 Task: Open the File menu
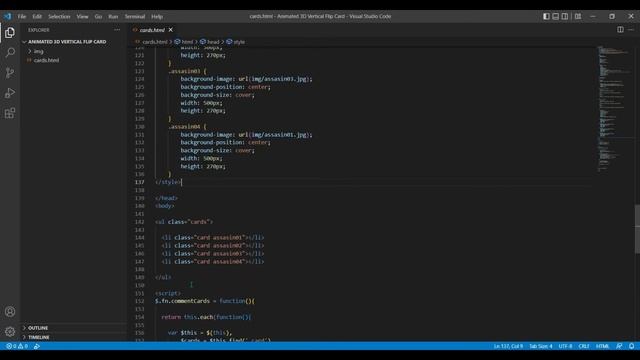point(22,16)
